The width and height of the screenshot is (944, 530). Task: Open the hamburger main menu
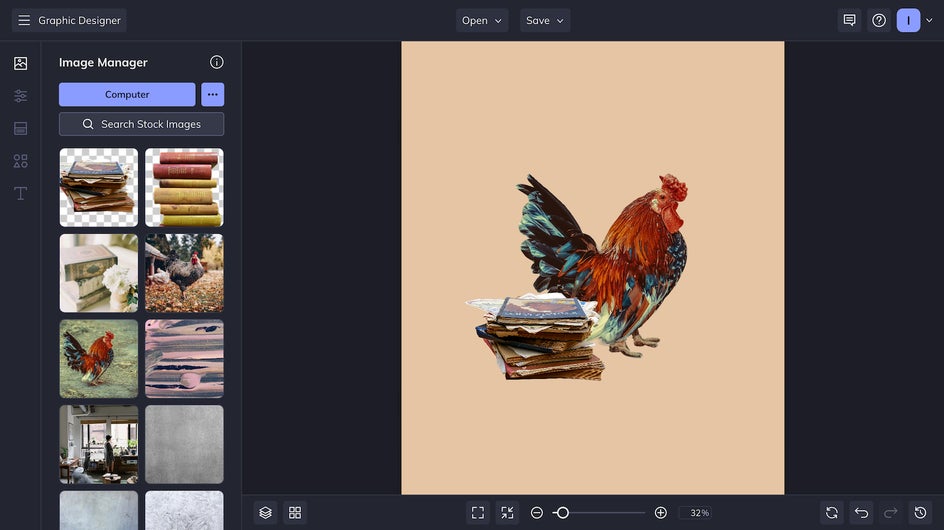point(24,20)
